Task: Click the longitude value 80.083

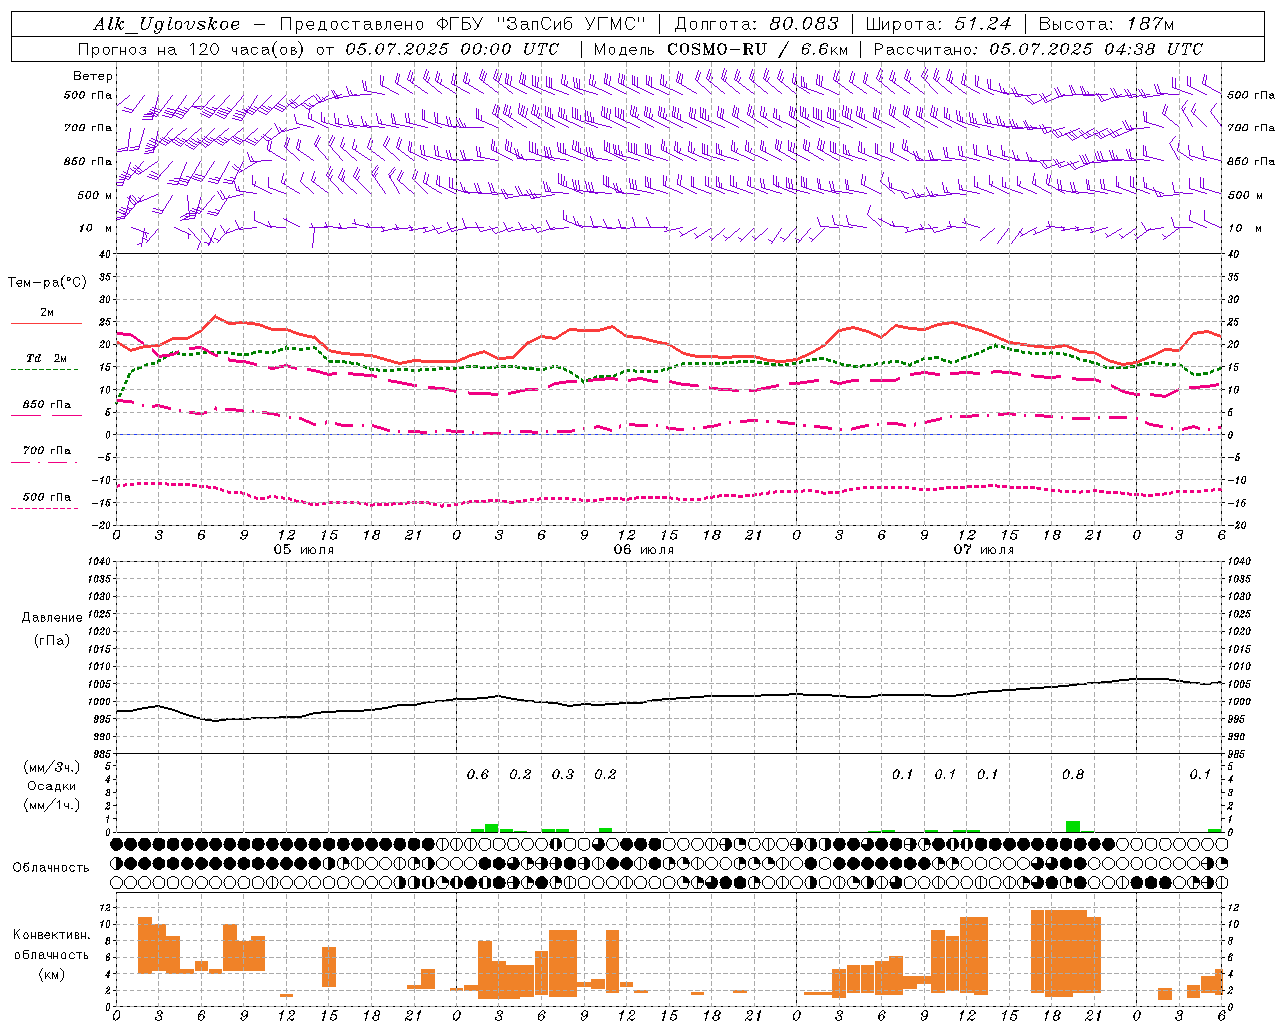Action: click(x=805, y=24)
